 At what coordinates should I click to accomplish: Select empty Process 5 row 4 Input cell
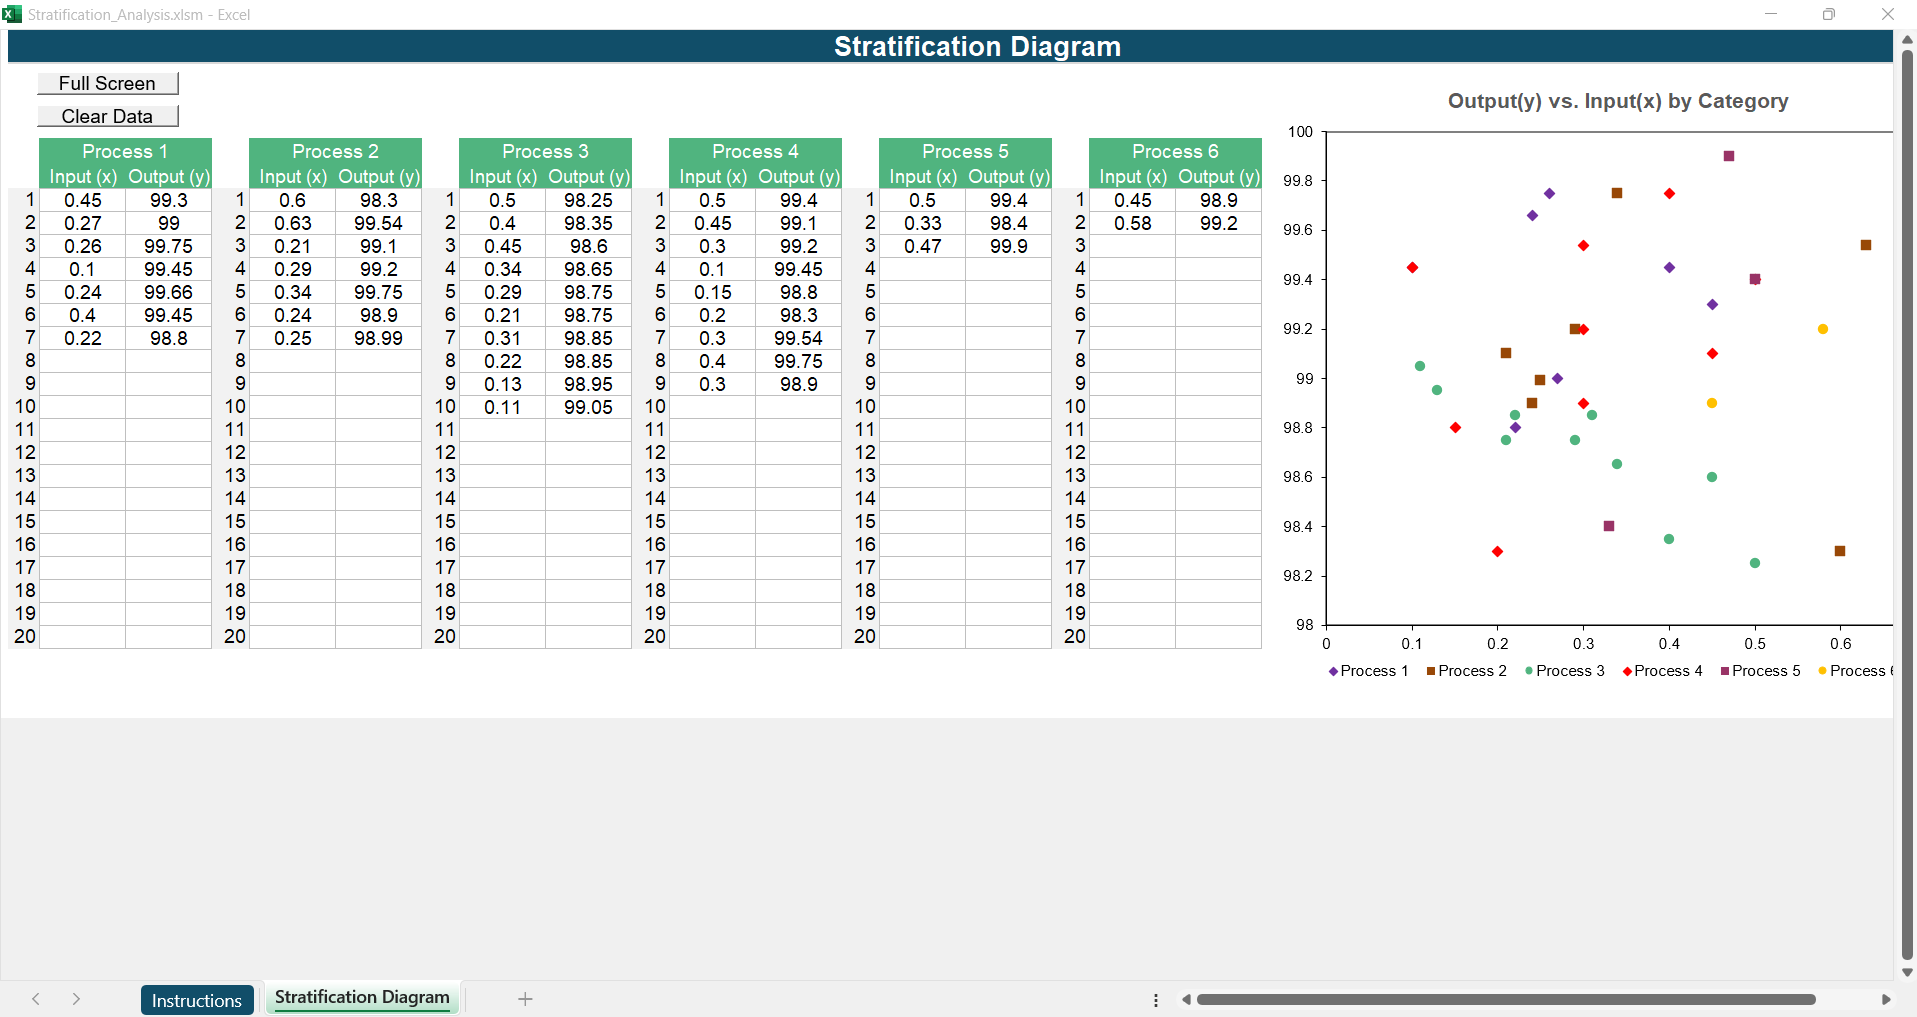922,269
